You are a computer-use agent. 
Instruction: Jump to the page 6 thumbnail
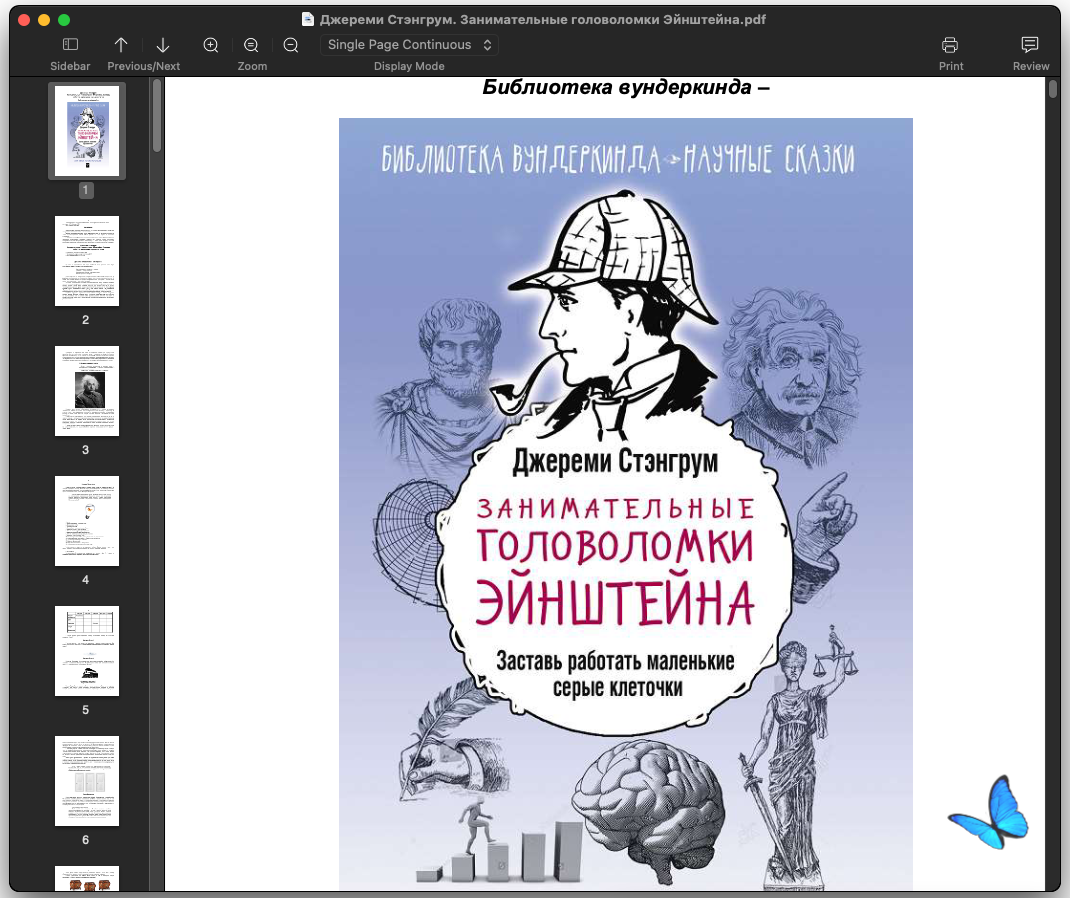(x=87, y=781)
